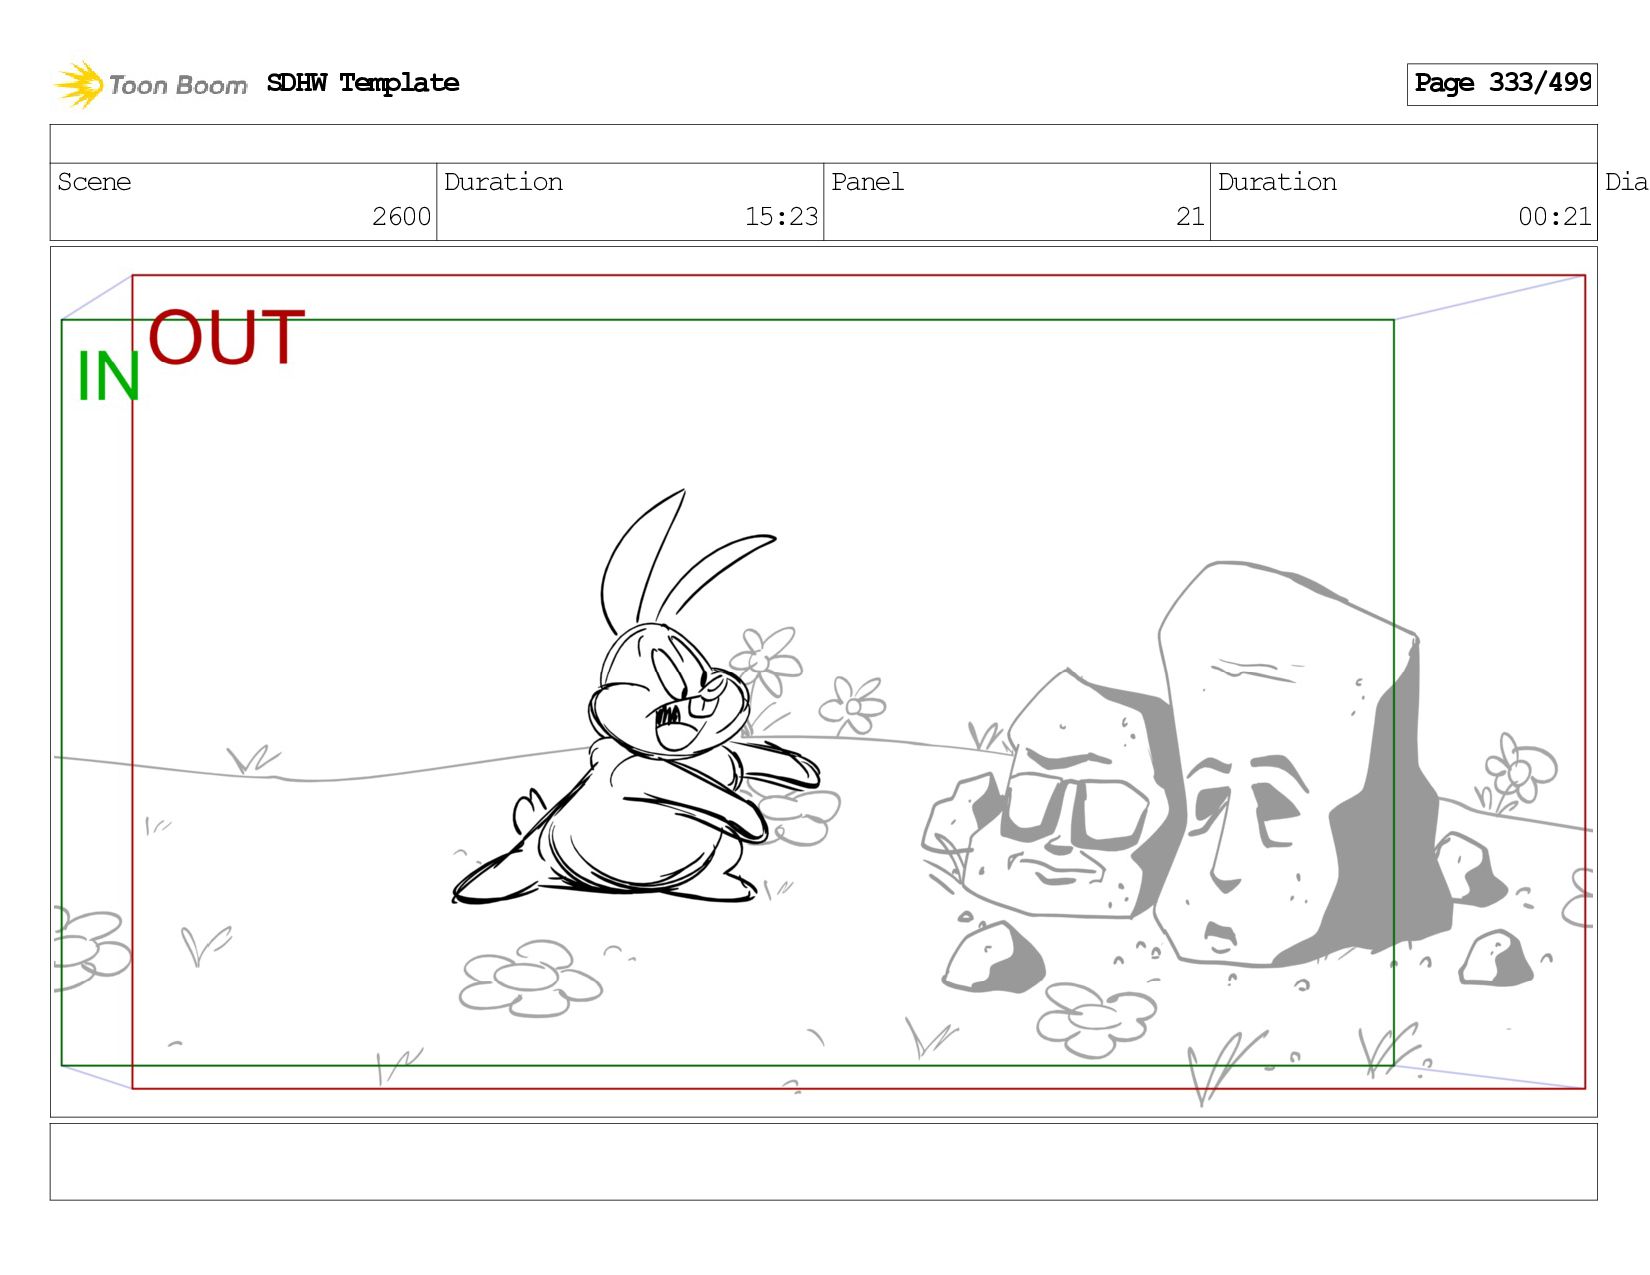Viewport: 1650px width, 1275px height.
Task: Click the 'Scene' label
Action: [x=94, y=182]
